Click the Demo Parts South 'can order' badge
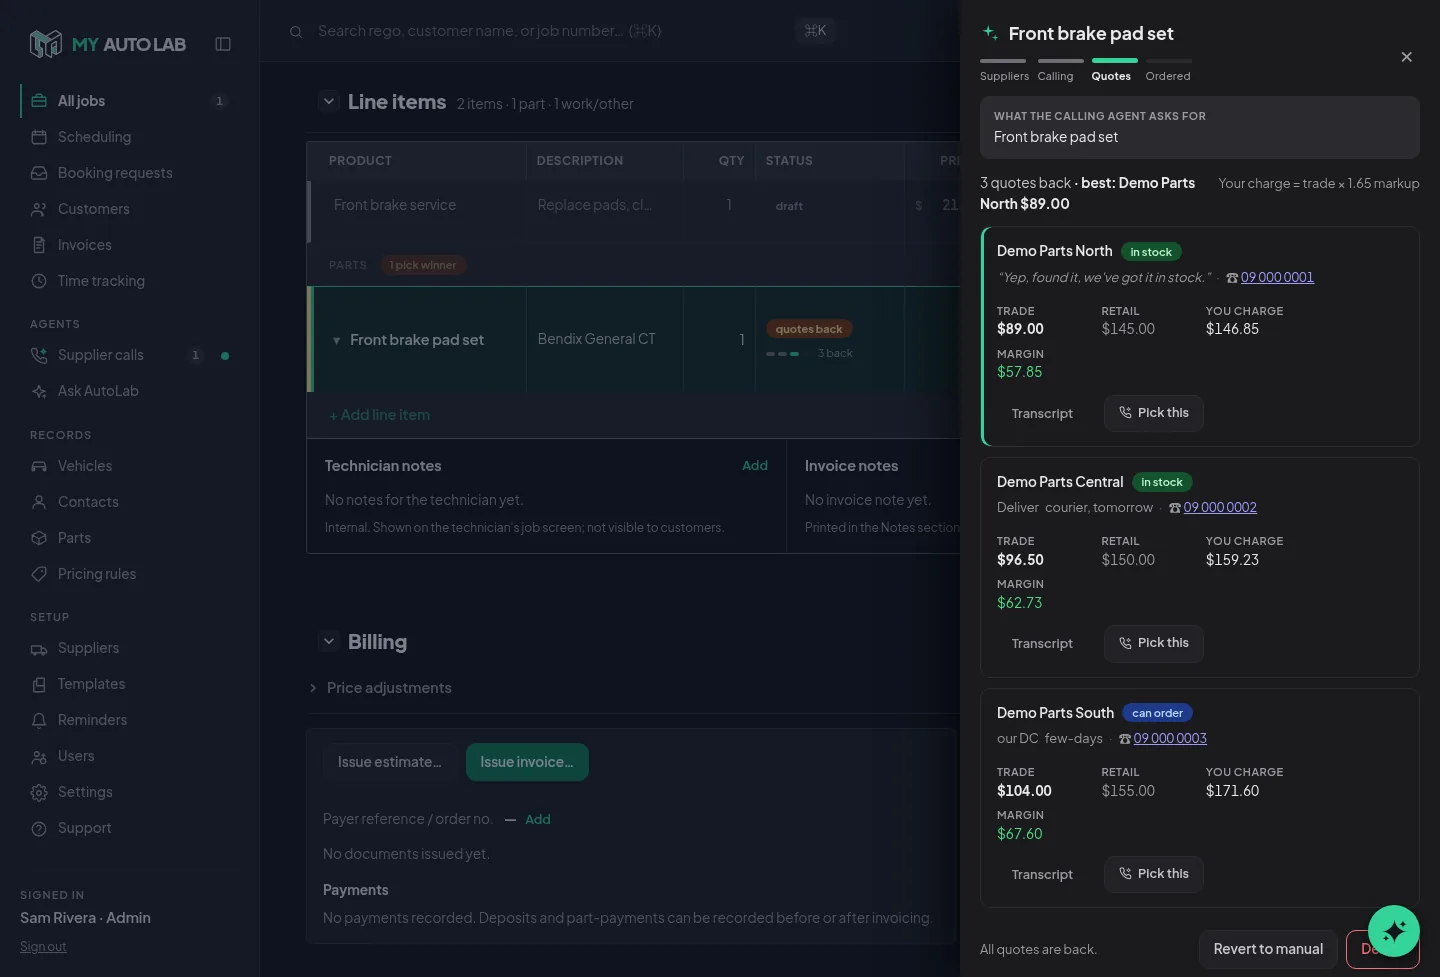This screenshot has width=1440, height=977. pyautogui.click(x=1157, y=713)
